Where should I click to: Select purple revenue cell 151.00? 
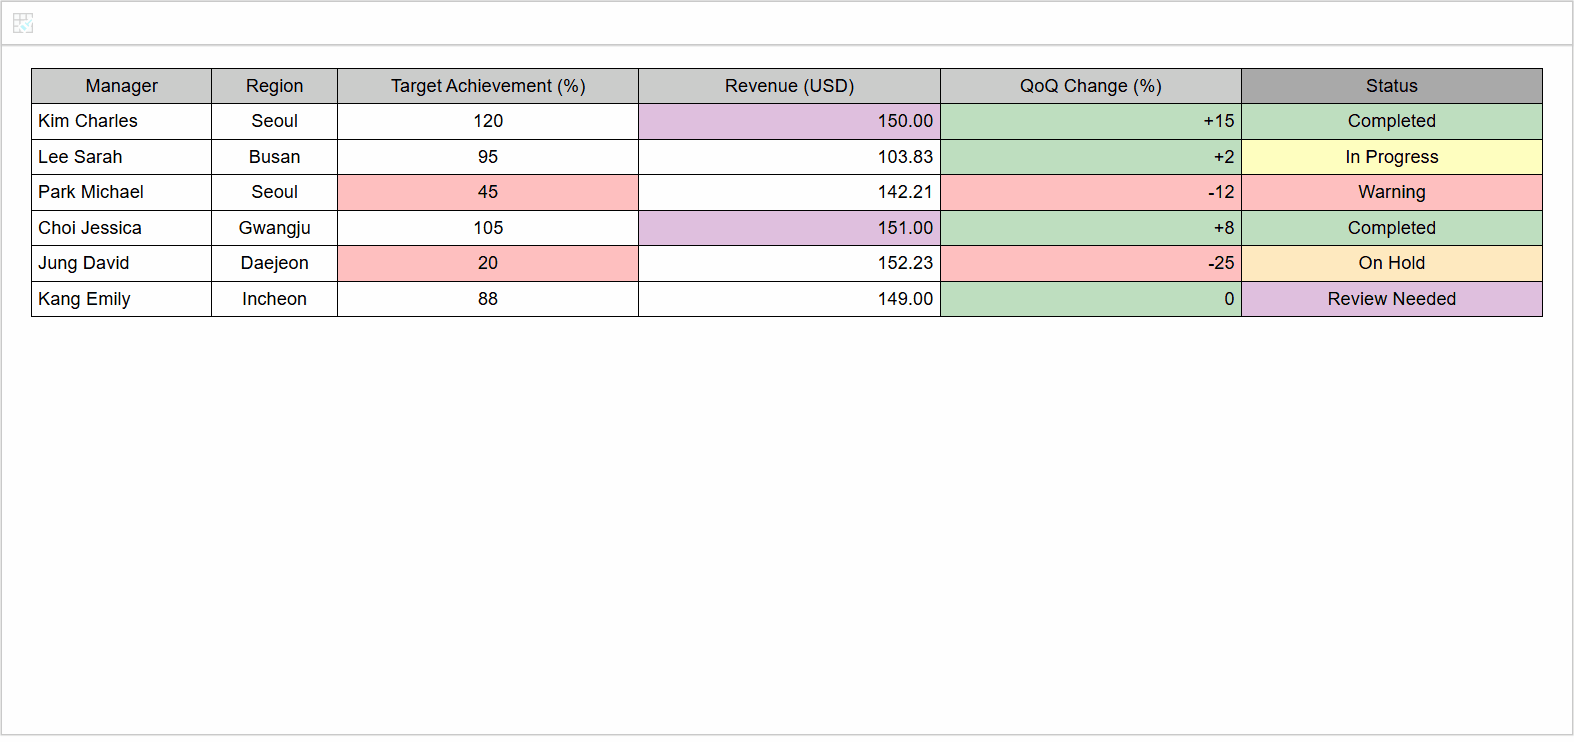pyautogui.click(x=789, y=228)
